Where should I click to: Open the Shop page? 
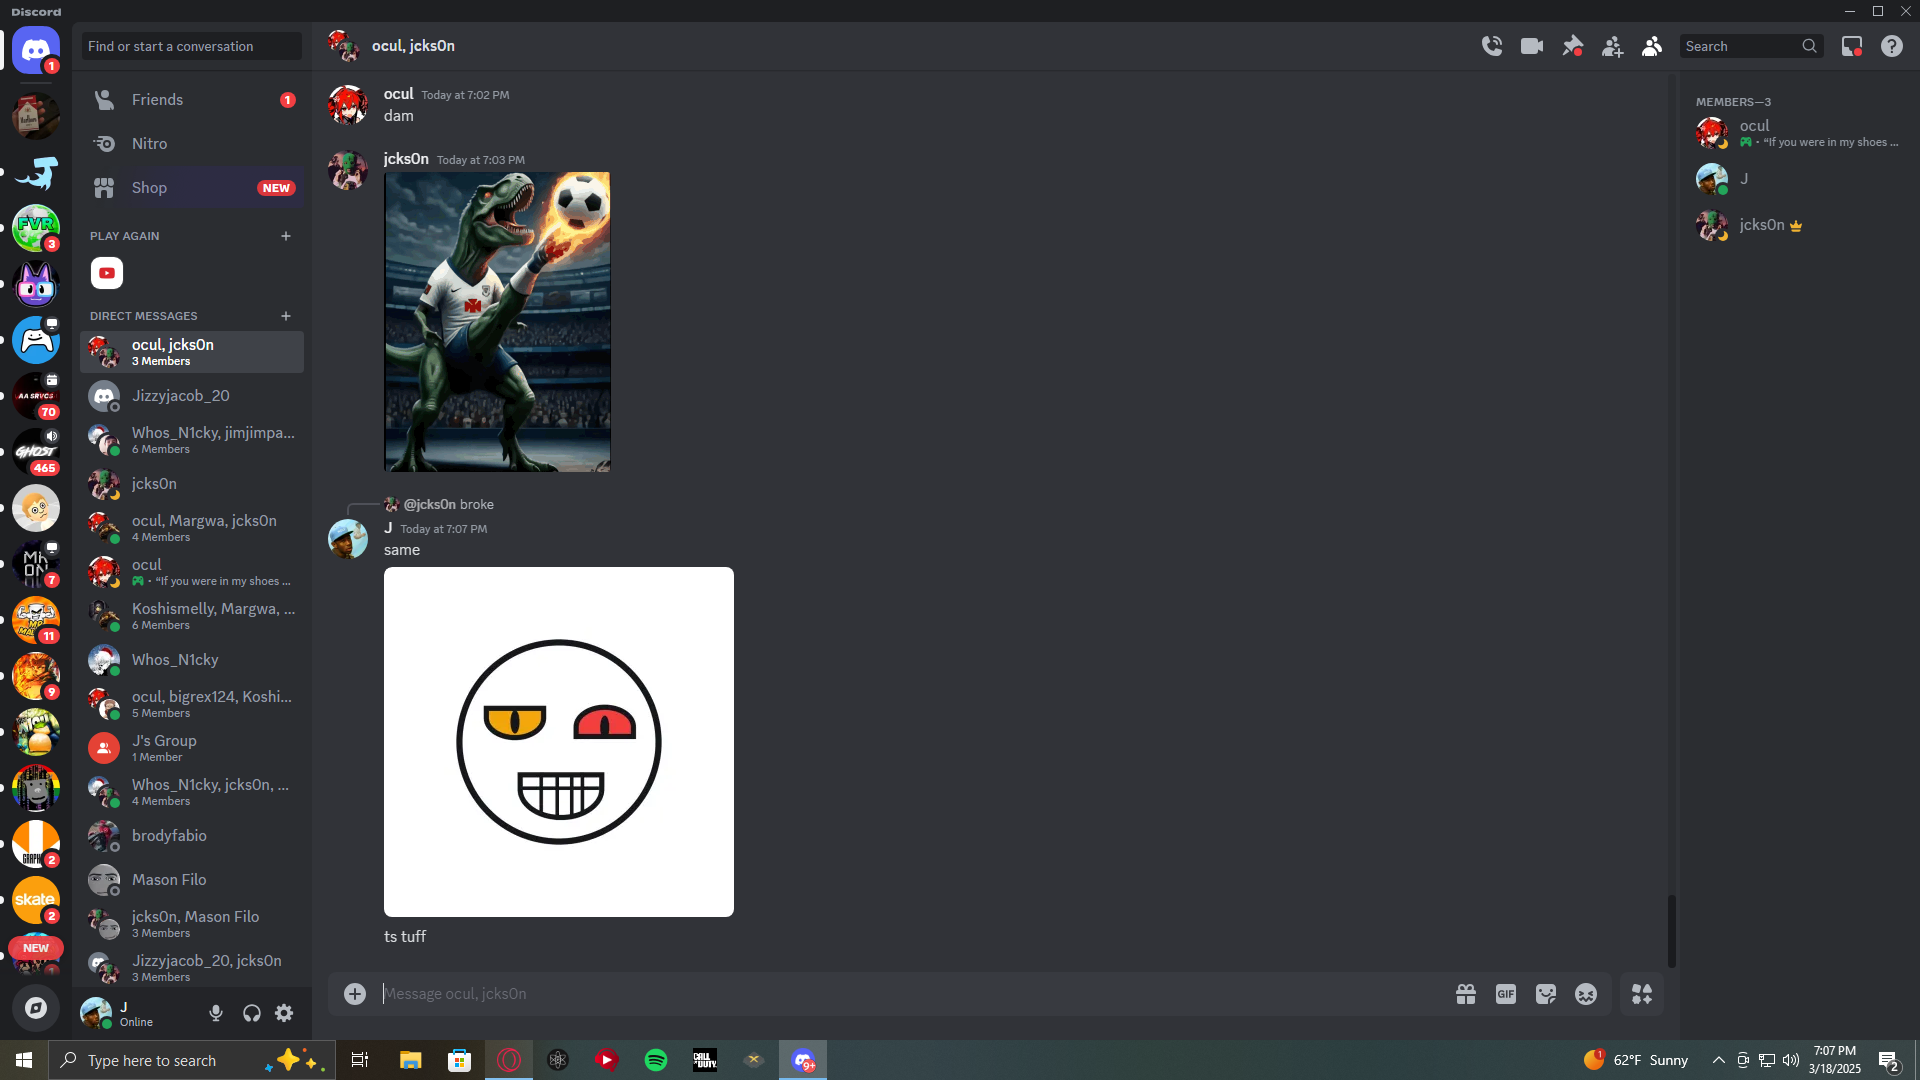[192, 188]
